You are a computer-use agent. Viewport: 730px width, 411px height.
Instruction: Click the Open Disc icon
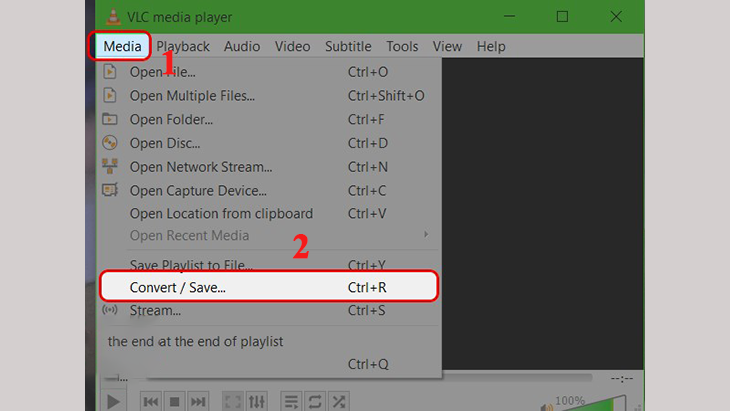pos(110,142)
